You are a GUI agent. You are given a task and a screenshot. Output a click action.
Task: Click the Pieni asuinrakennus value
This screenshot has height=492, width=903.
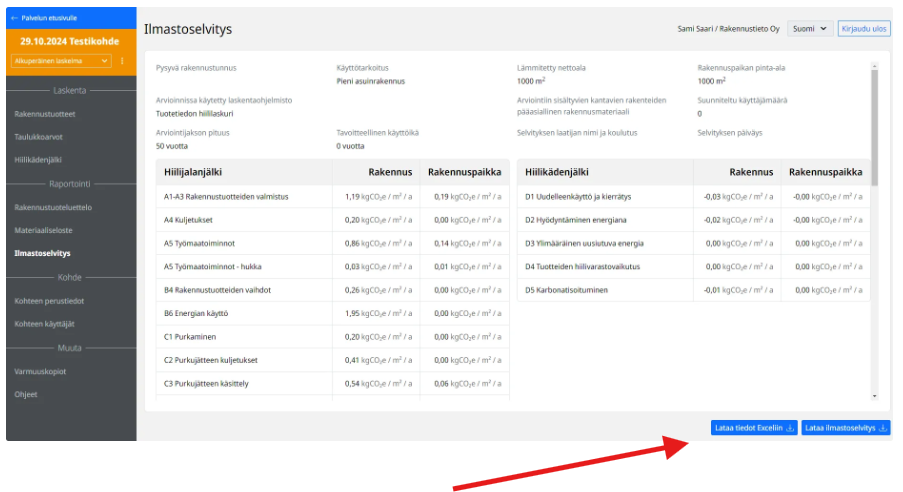(371, 81)
